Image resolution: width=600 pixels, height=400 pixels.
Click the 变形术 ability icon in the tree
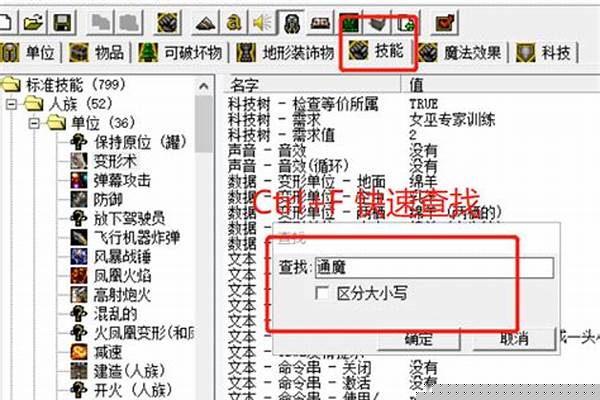point(79,161)
